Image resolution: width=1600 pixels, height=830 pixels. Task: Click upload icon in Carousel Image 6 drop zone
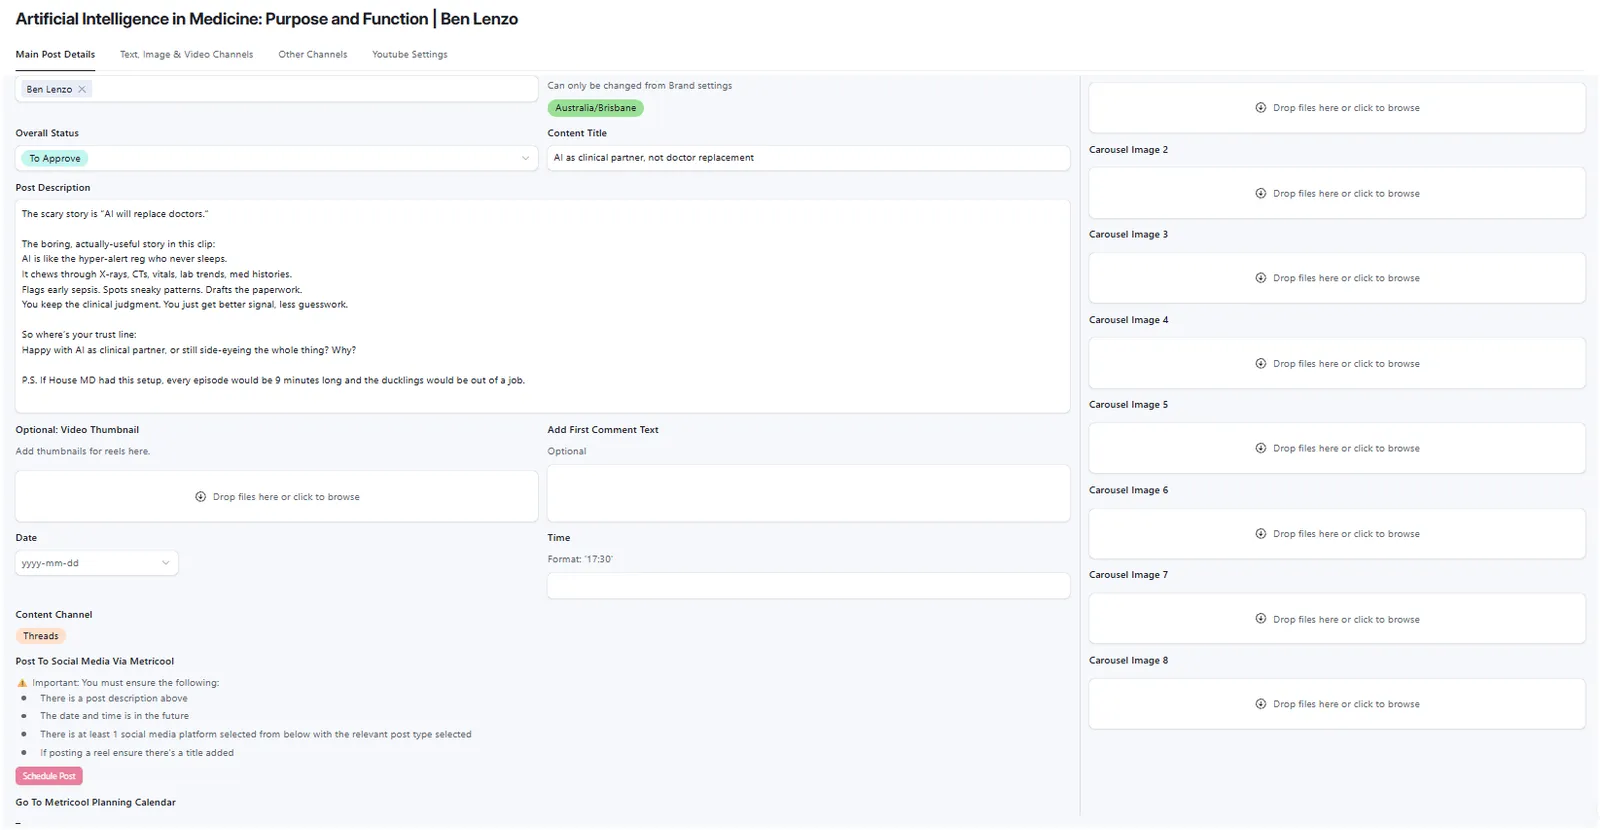[1261, 533]
